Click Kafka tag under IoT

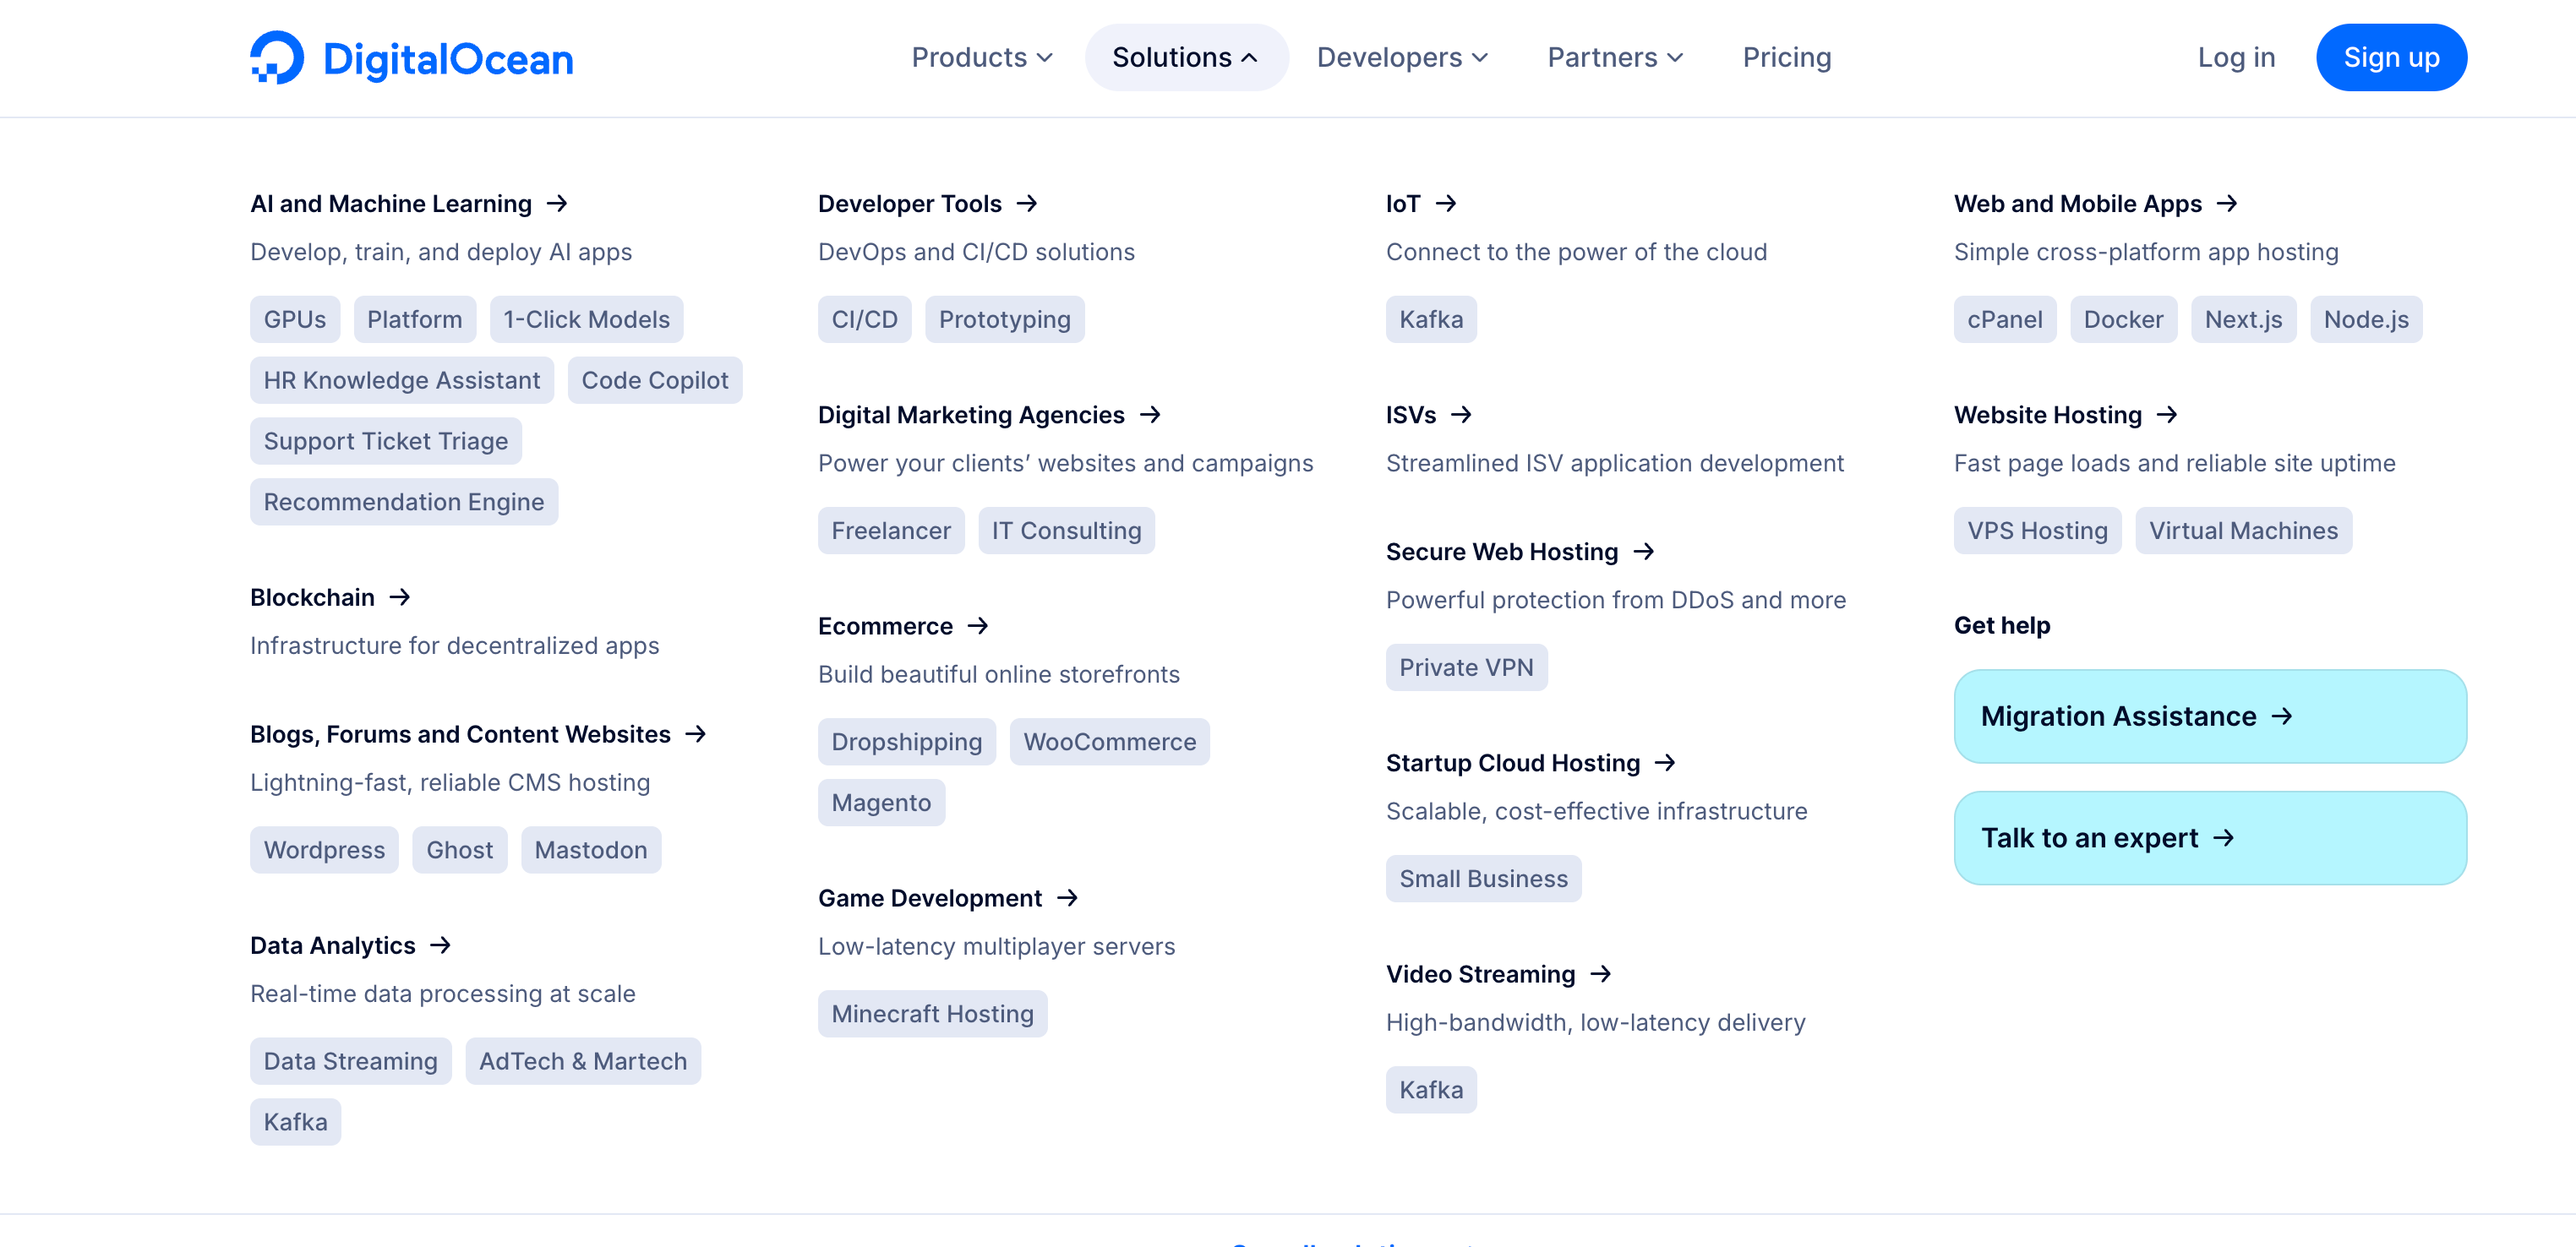coord(1431,319)
